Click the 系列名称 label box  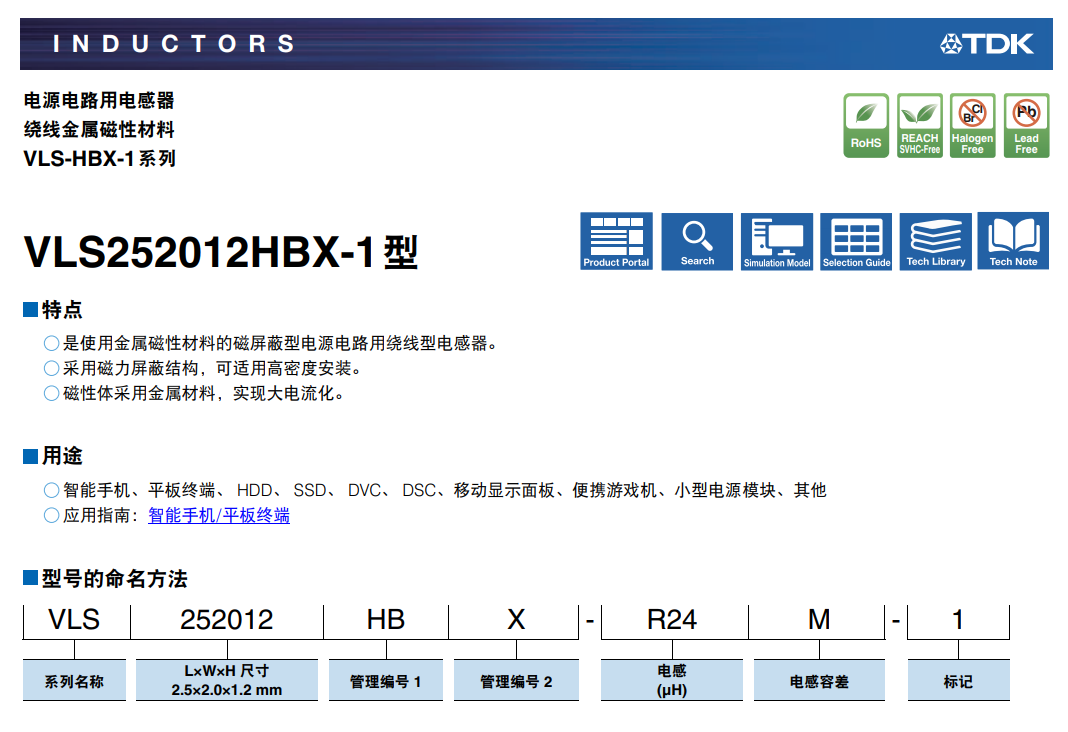click(x=74, y=681)
